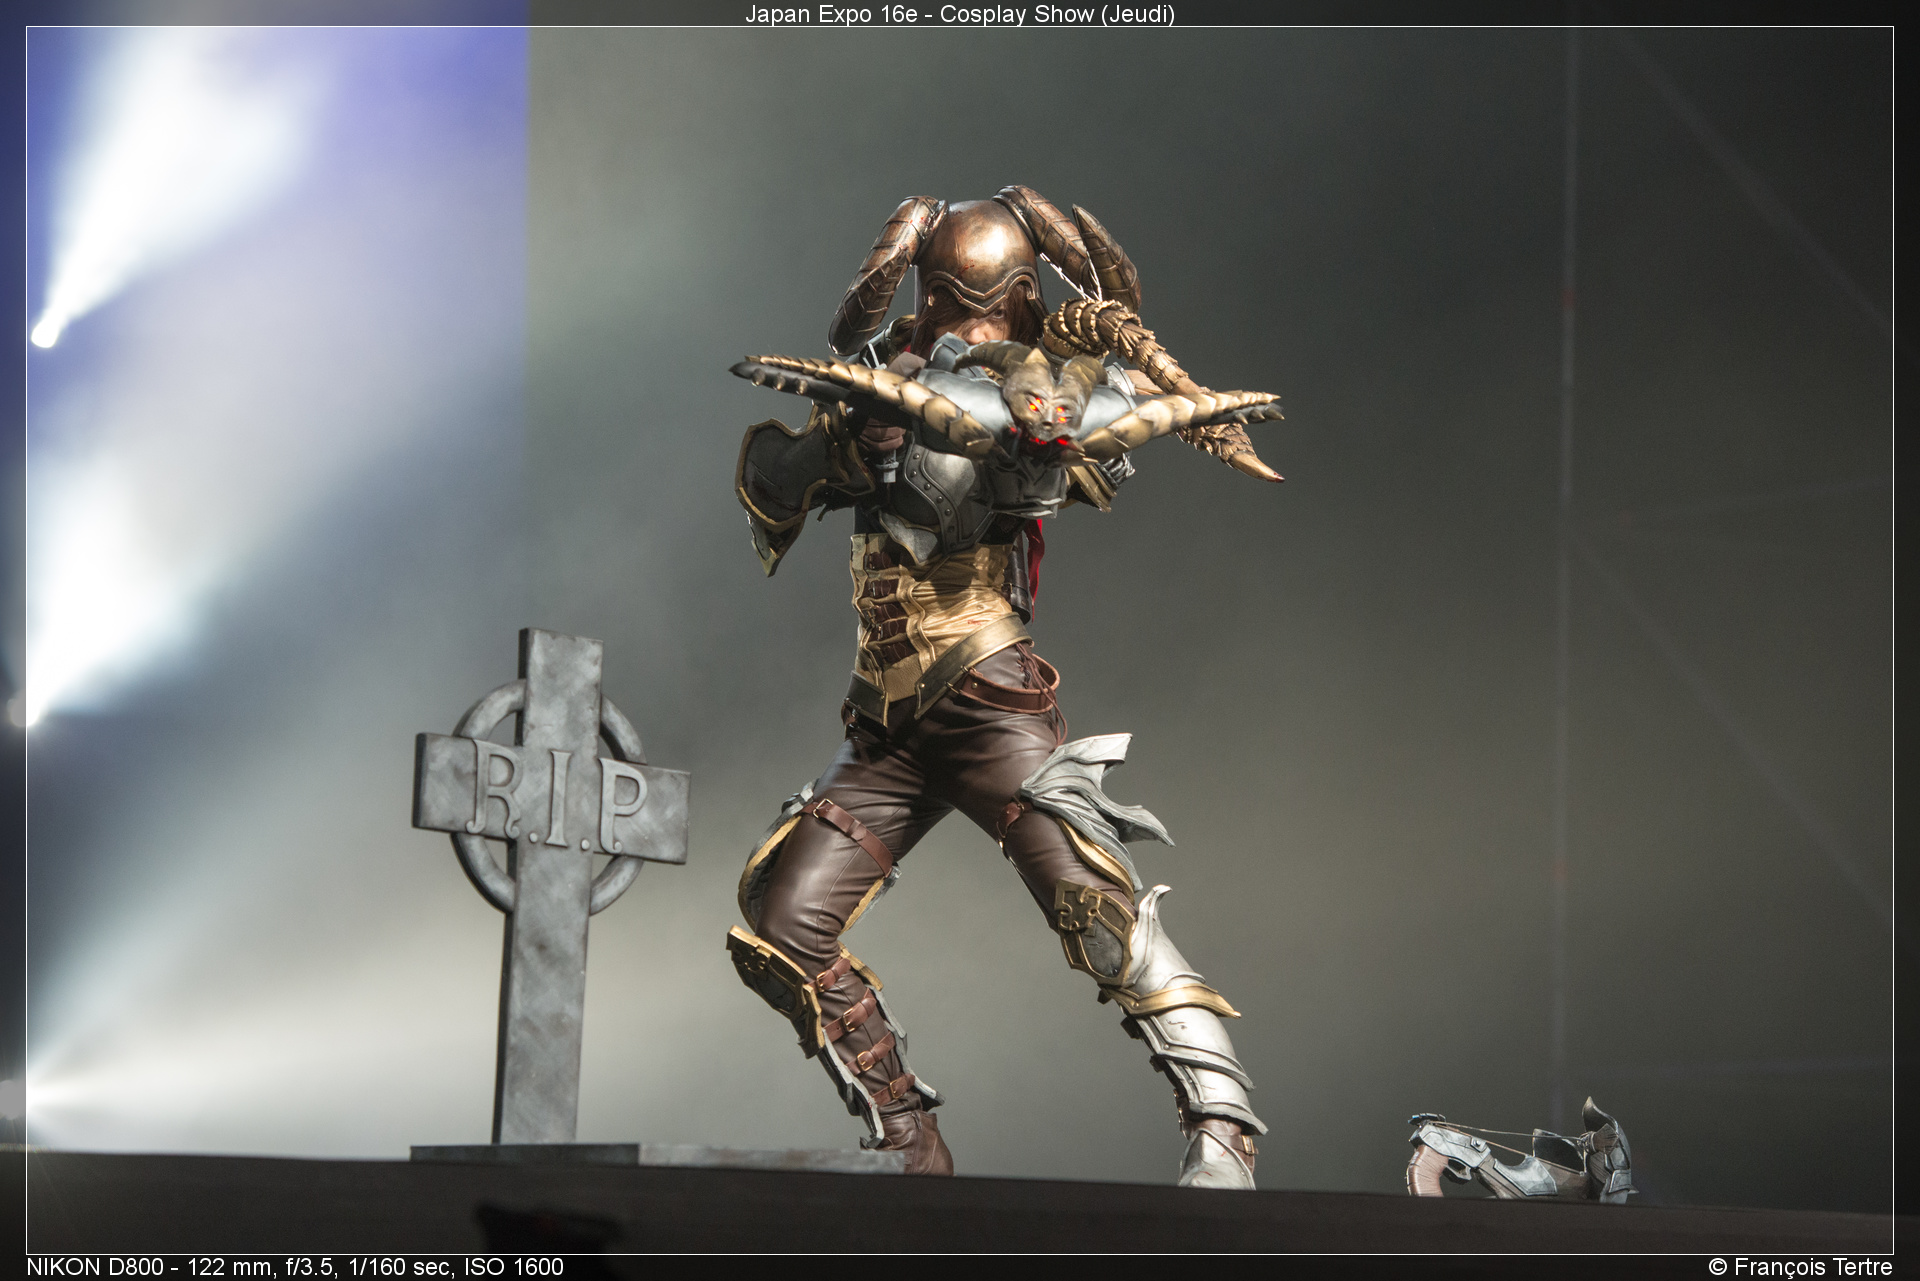Image resolution: width=1920 pixels, height=1281 pixels.
Task: Click the title 'Japan Expo 16e - Cosplay Show (Jeudi)'
Action: (960, 13)
